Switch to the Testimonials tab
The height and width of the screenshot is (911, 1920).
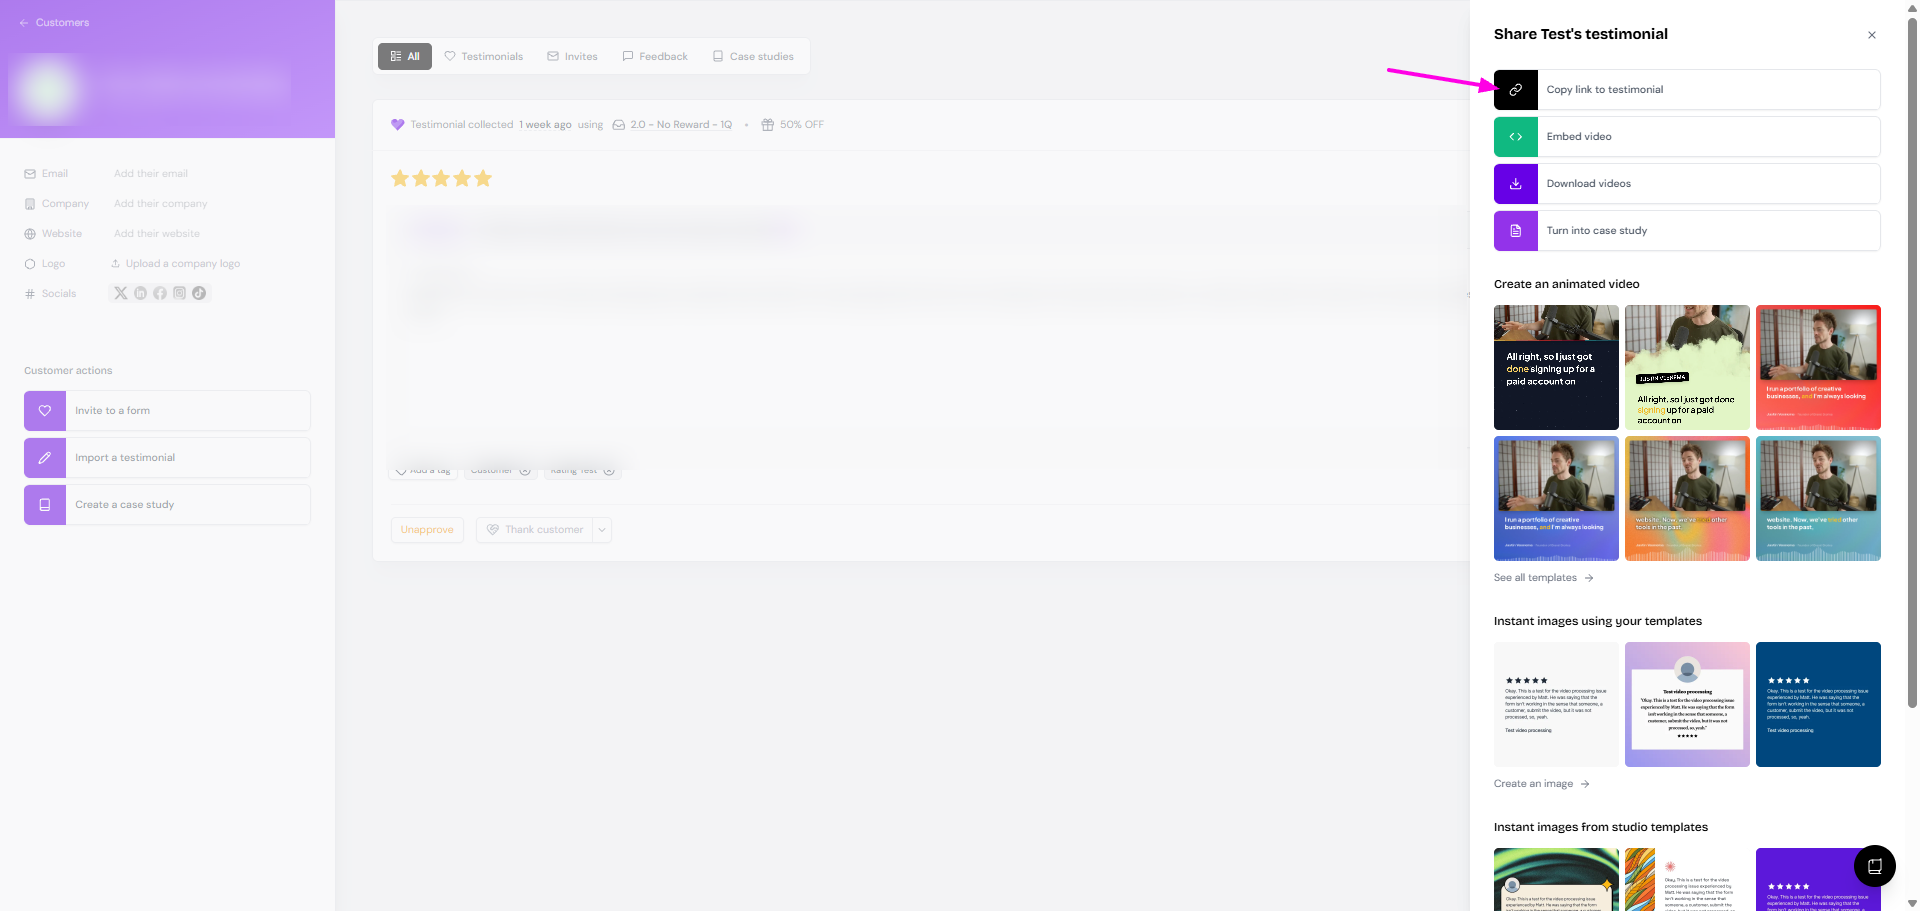pos(483,57)
